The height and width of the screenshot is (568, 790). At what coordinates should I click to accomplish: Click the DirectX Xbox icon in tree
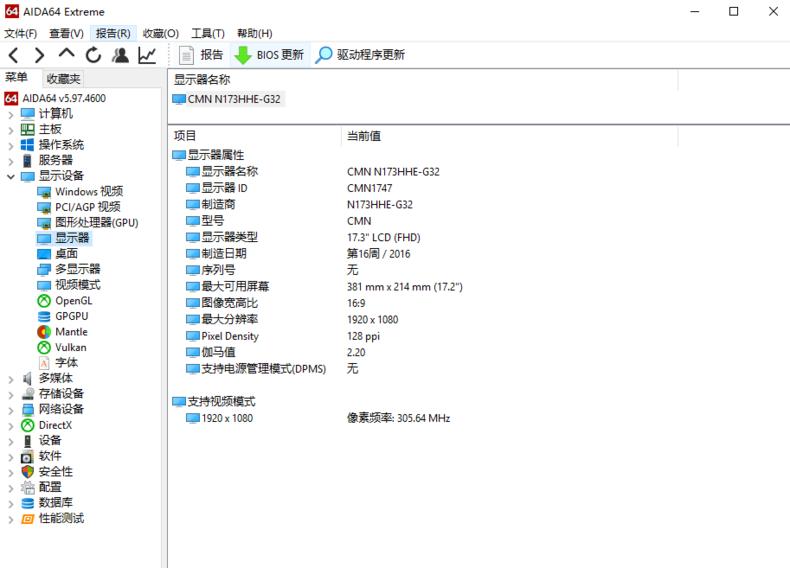tap(27, 425)
